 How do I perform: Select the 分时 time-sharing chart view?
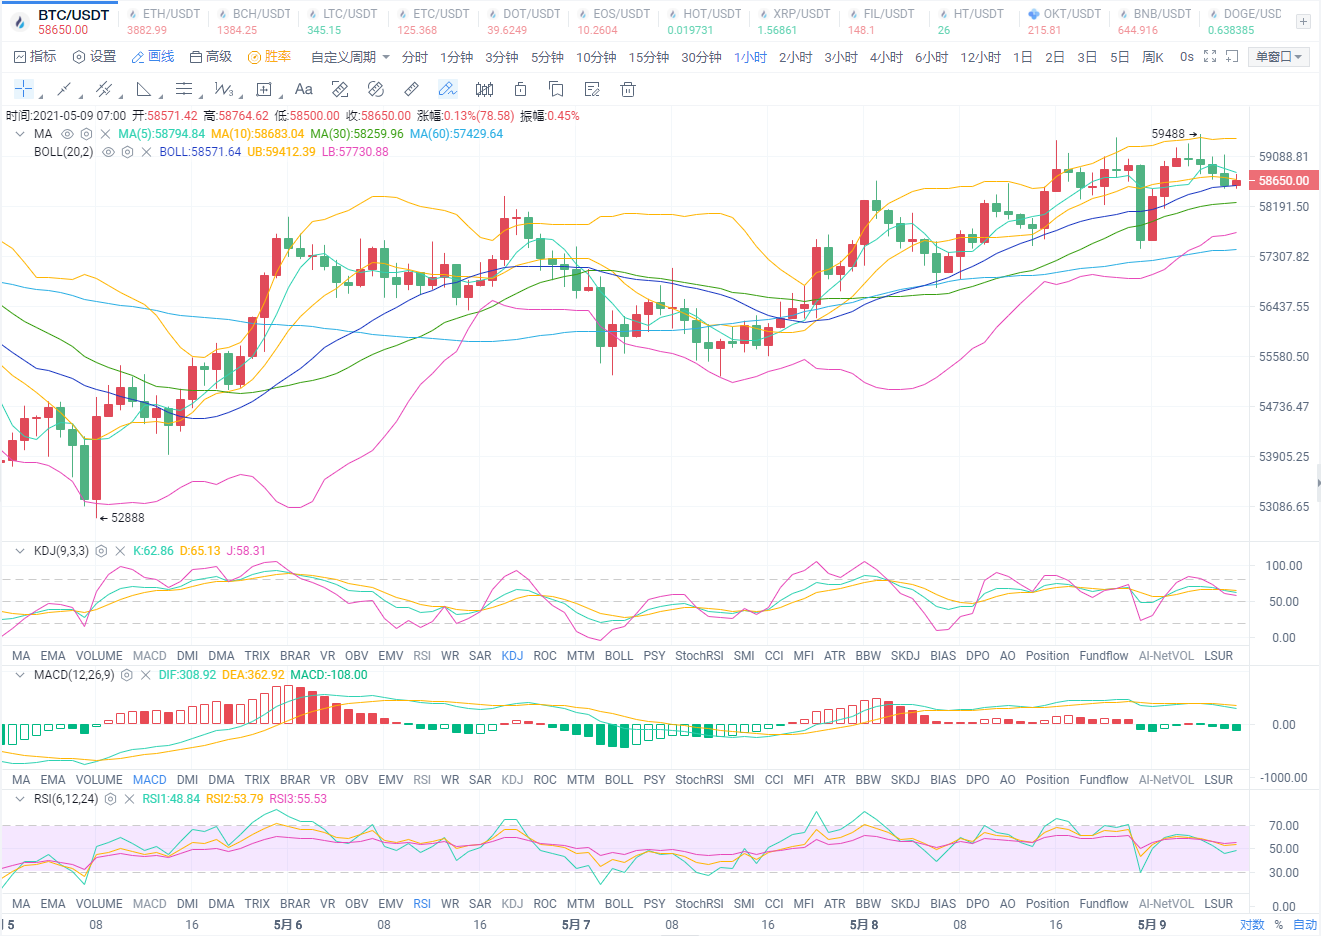pos(415,57)
